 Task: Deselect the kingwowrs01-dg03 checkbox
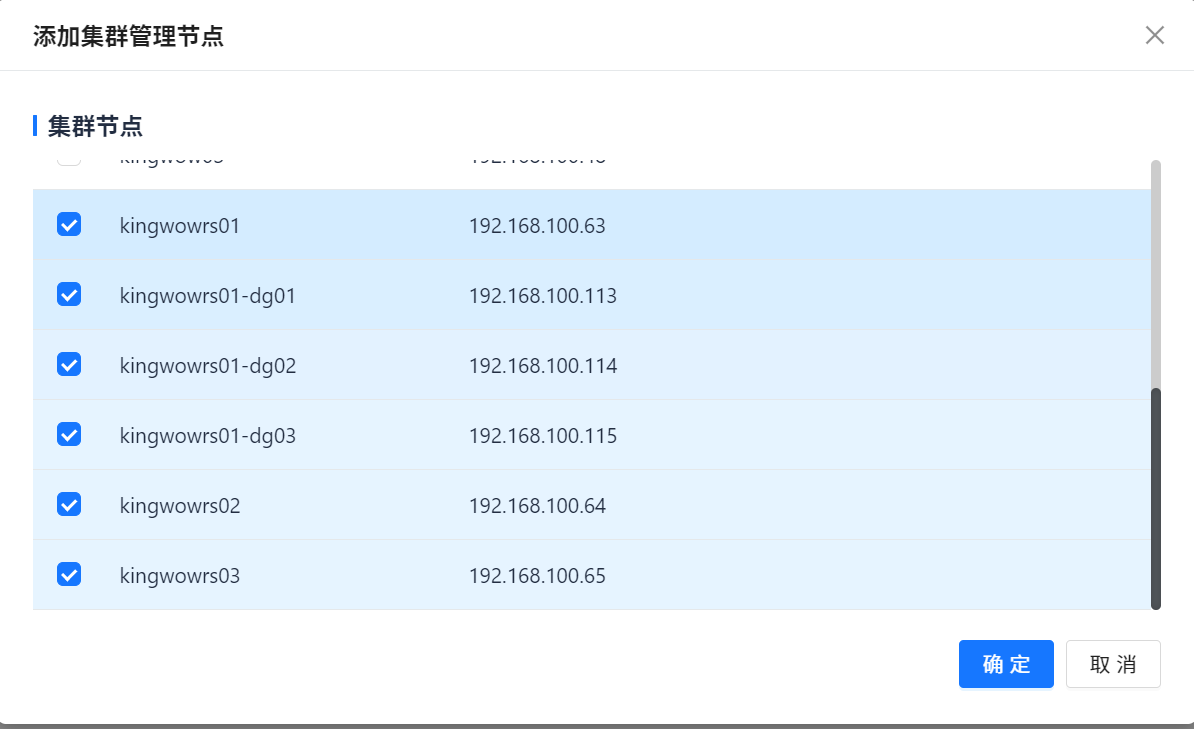click(69, 435)
